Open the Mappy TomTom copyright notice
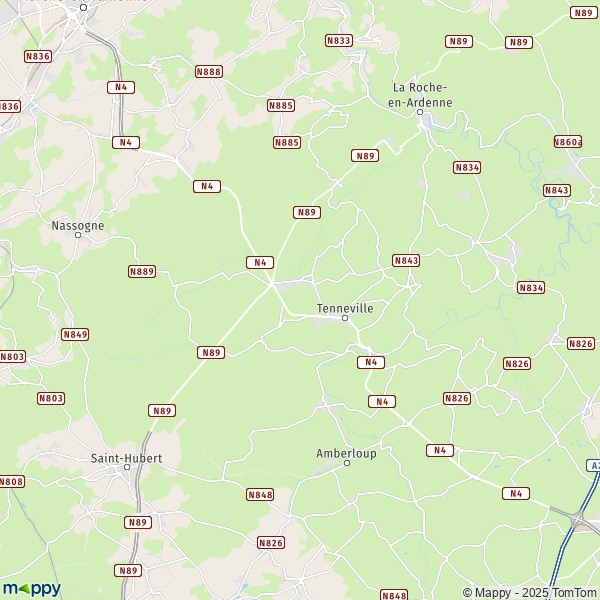The image size is (600, 600). point(530,593)
